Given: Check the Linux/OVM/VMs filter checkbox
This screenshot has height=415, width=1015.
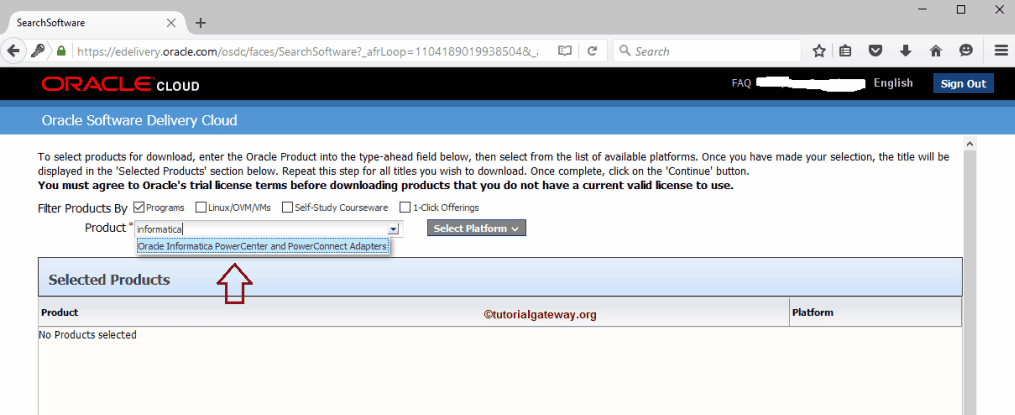Looking at the screenshot, I should pyautogui.click(x=201, y=208).
